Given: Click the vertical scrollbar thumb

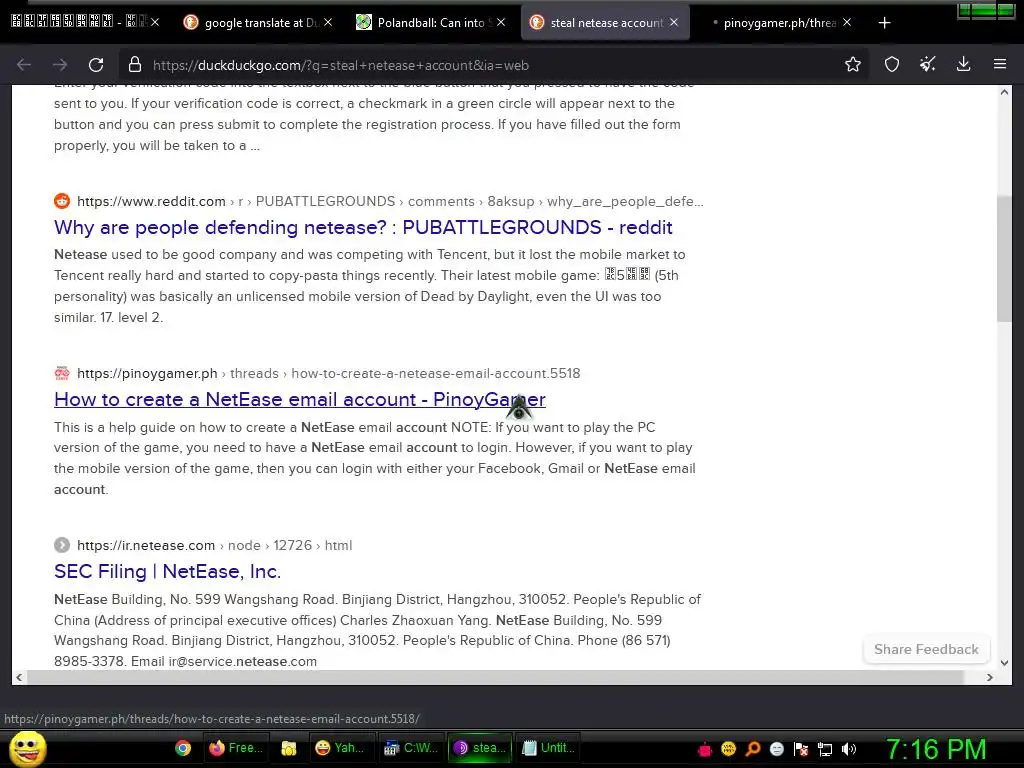Looking at the screenshot, I should pyautogui.click(x=1004, y=258).
